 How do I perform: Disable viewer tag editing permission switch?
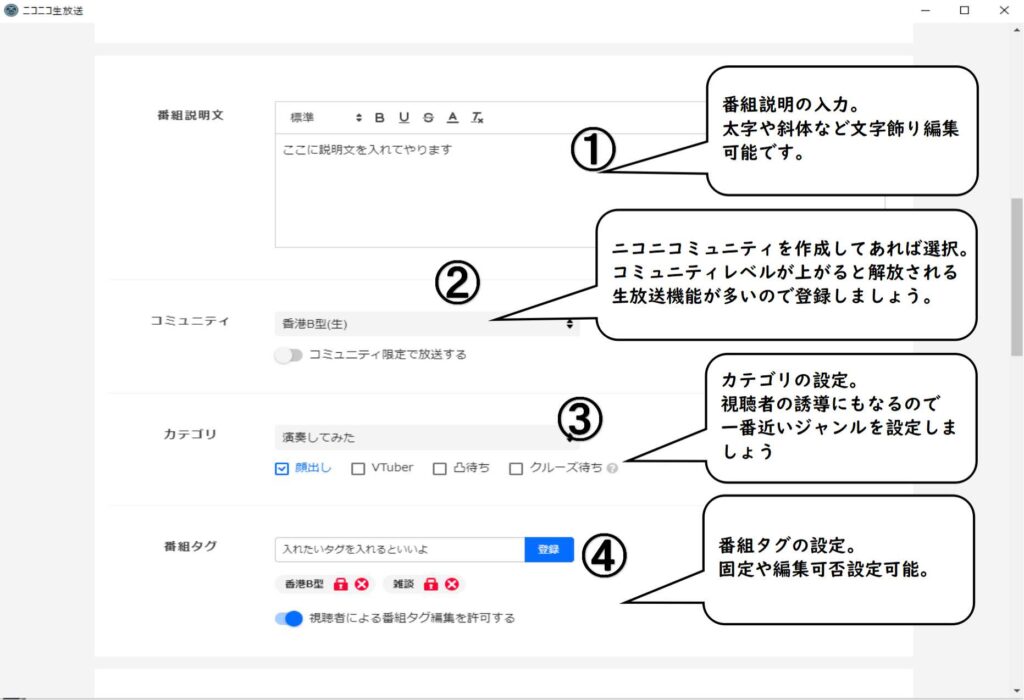click(x=289, y=618)
